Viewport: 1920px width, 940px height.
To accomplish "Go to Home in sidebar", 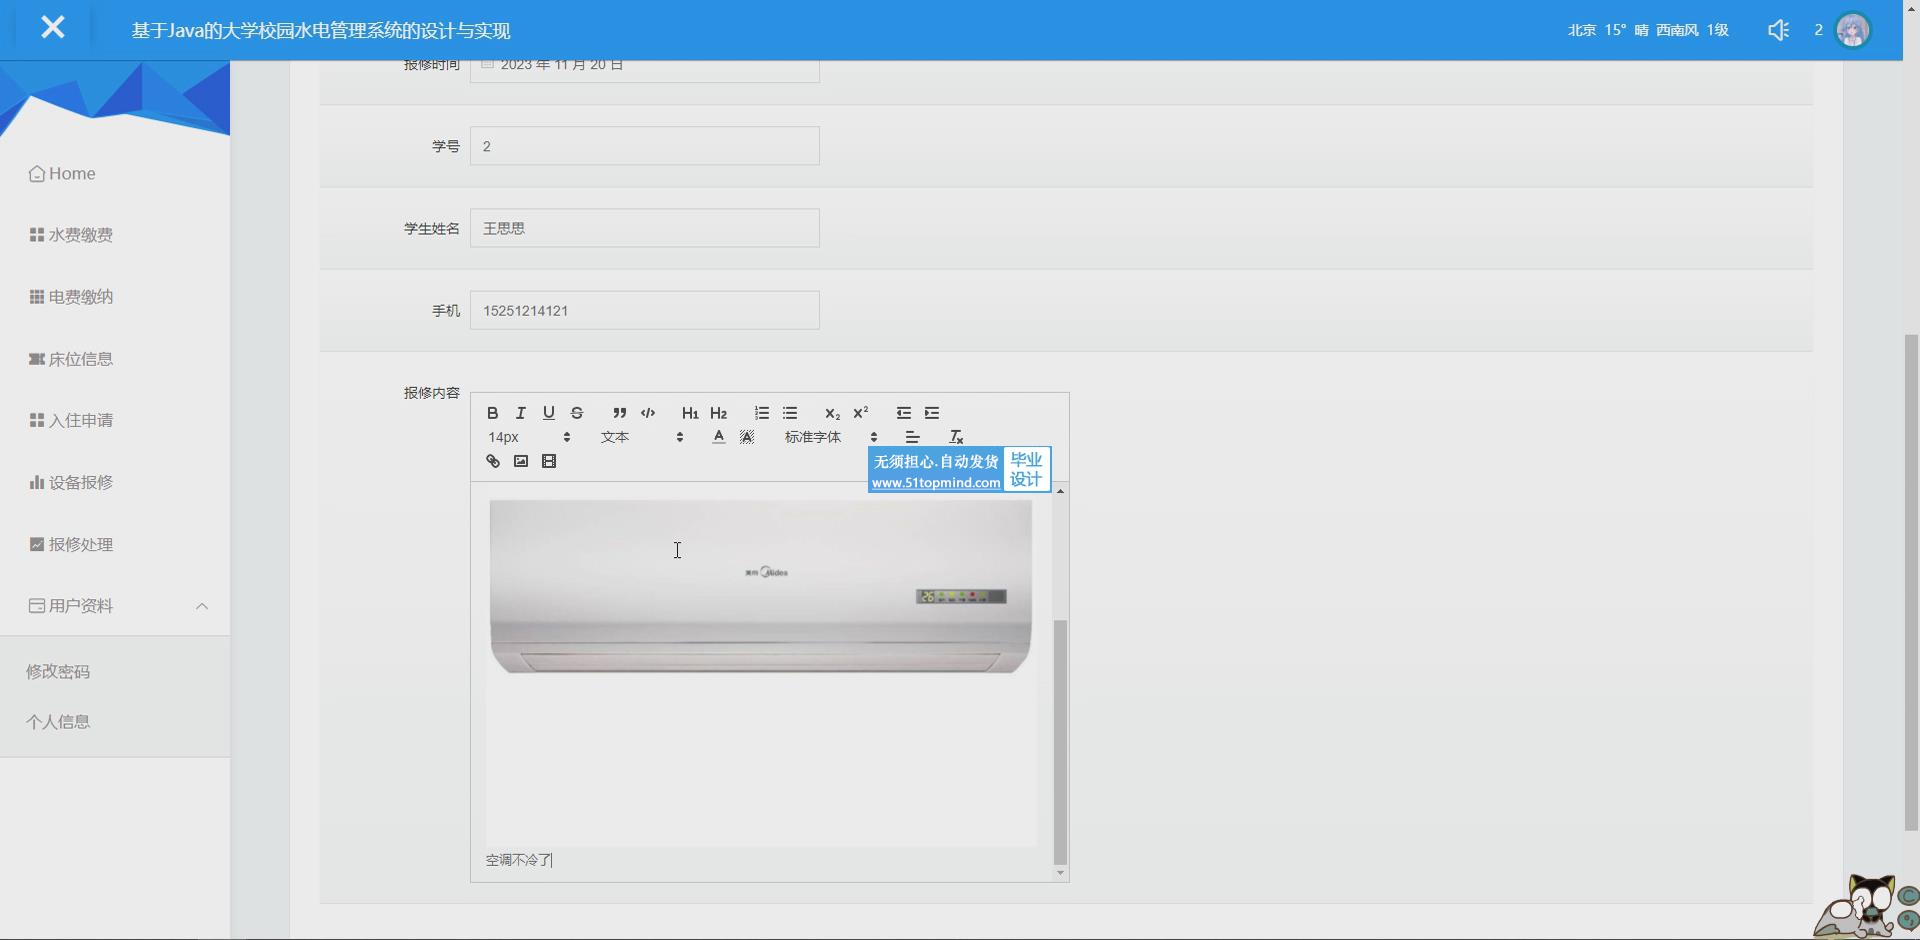I will (x=62, y=174).
